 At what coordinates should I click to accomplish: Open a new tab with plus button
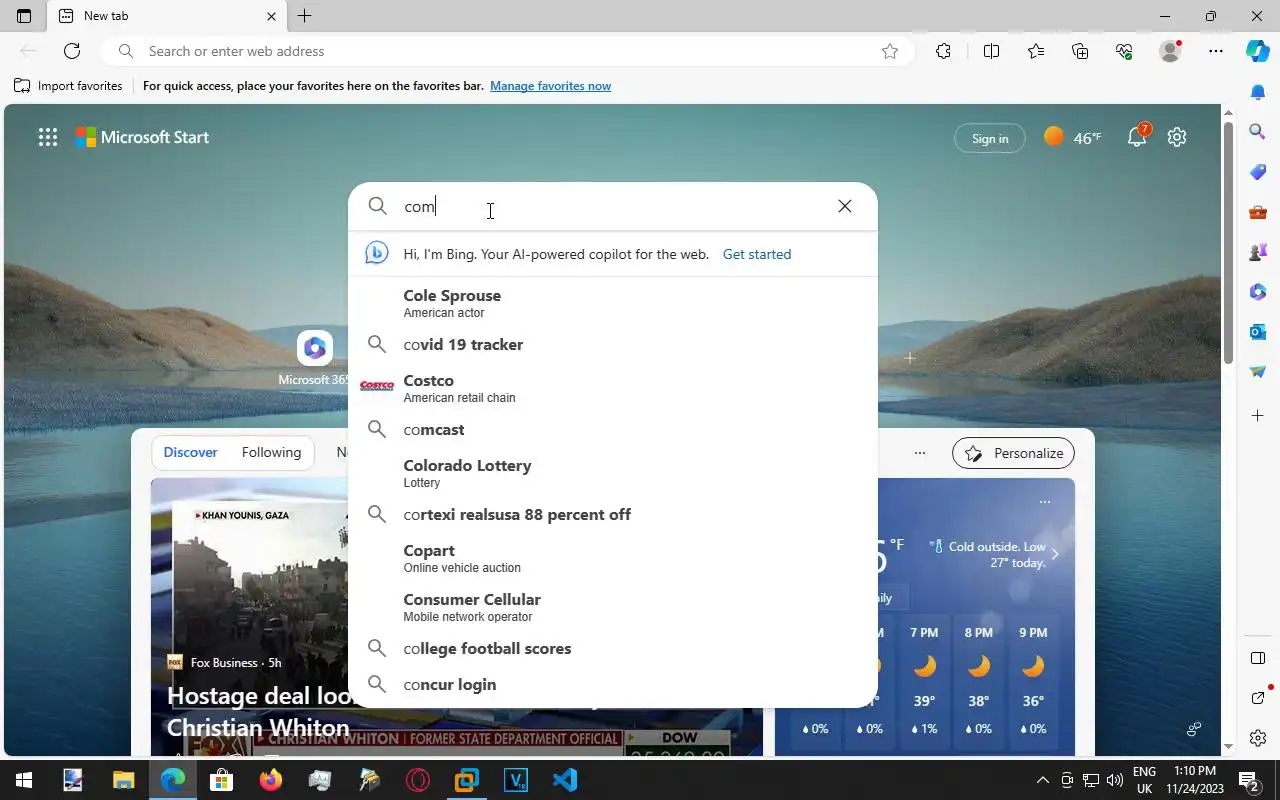(305, 16)
